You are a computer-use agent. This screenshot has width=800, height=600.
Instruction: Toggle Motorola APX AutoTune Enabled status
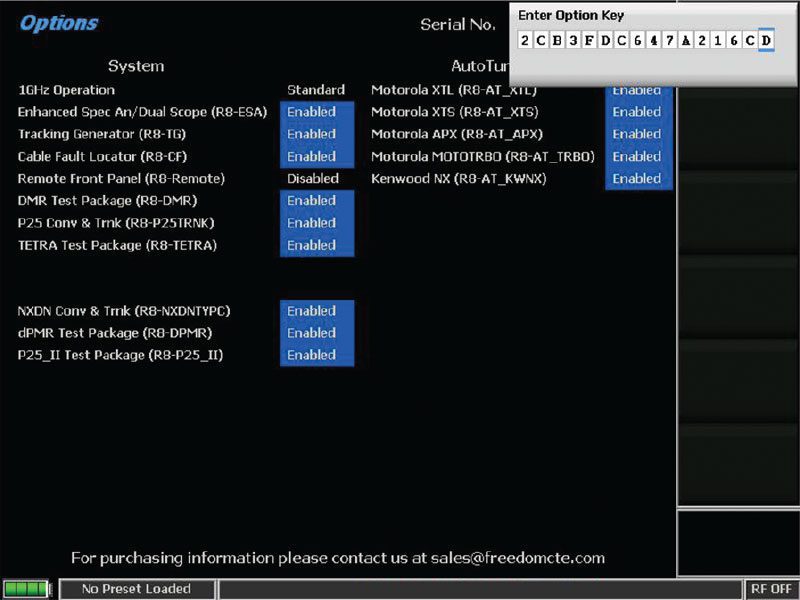click(637, 134)
